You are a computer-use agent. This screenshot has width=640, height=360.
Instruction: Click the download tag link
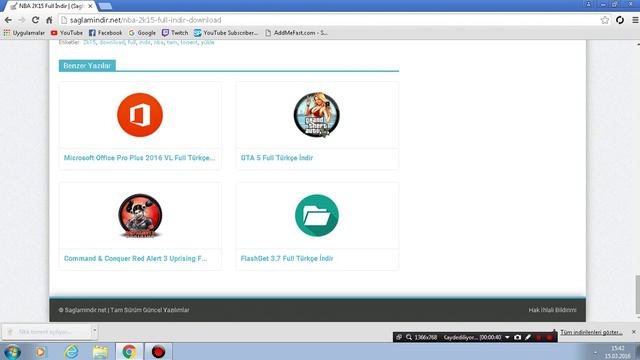point(112,42)
